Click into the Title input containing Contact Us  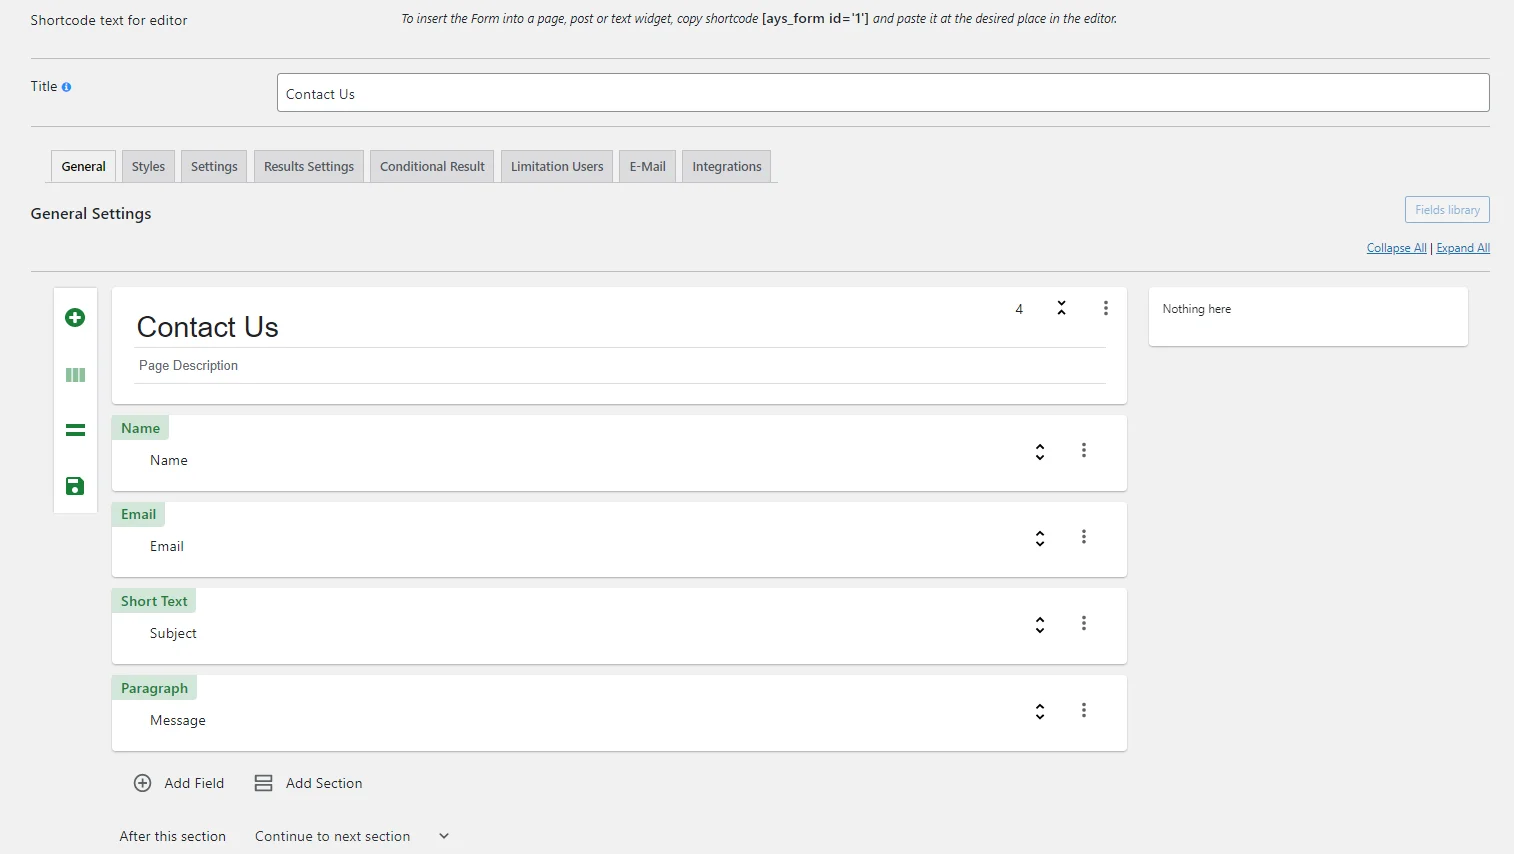pyautogui.click(x=883, y=93)
